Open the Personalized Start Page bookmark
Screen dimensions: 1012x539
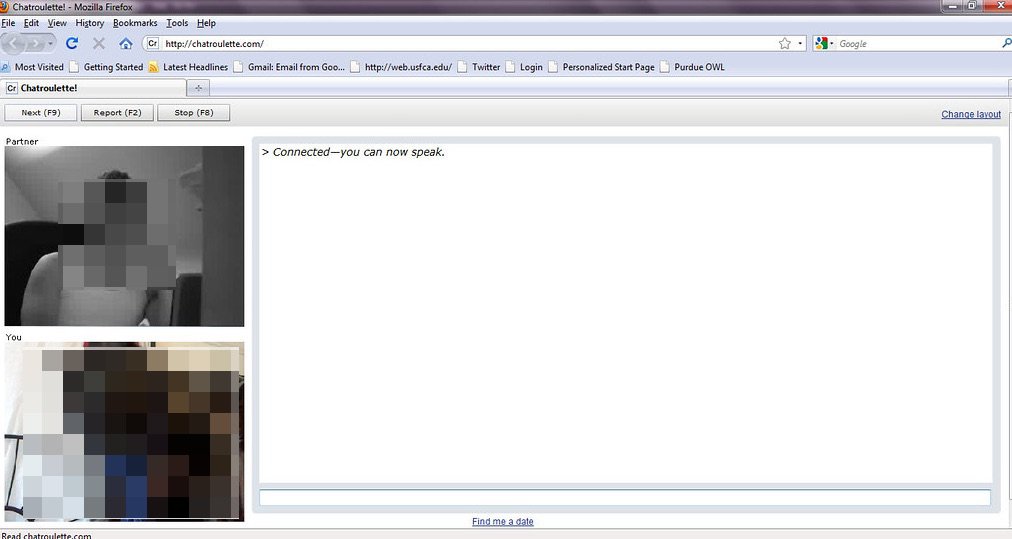(602, 66)
